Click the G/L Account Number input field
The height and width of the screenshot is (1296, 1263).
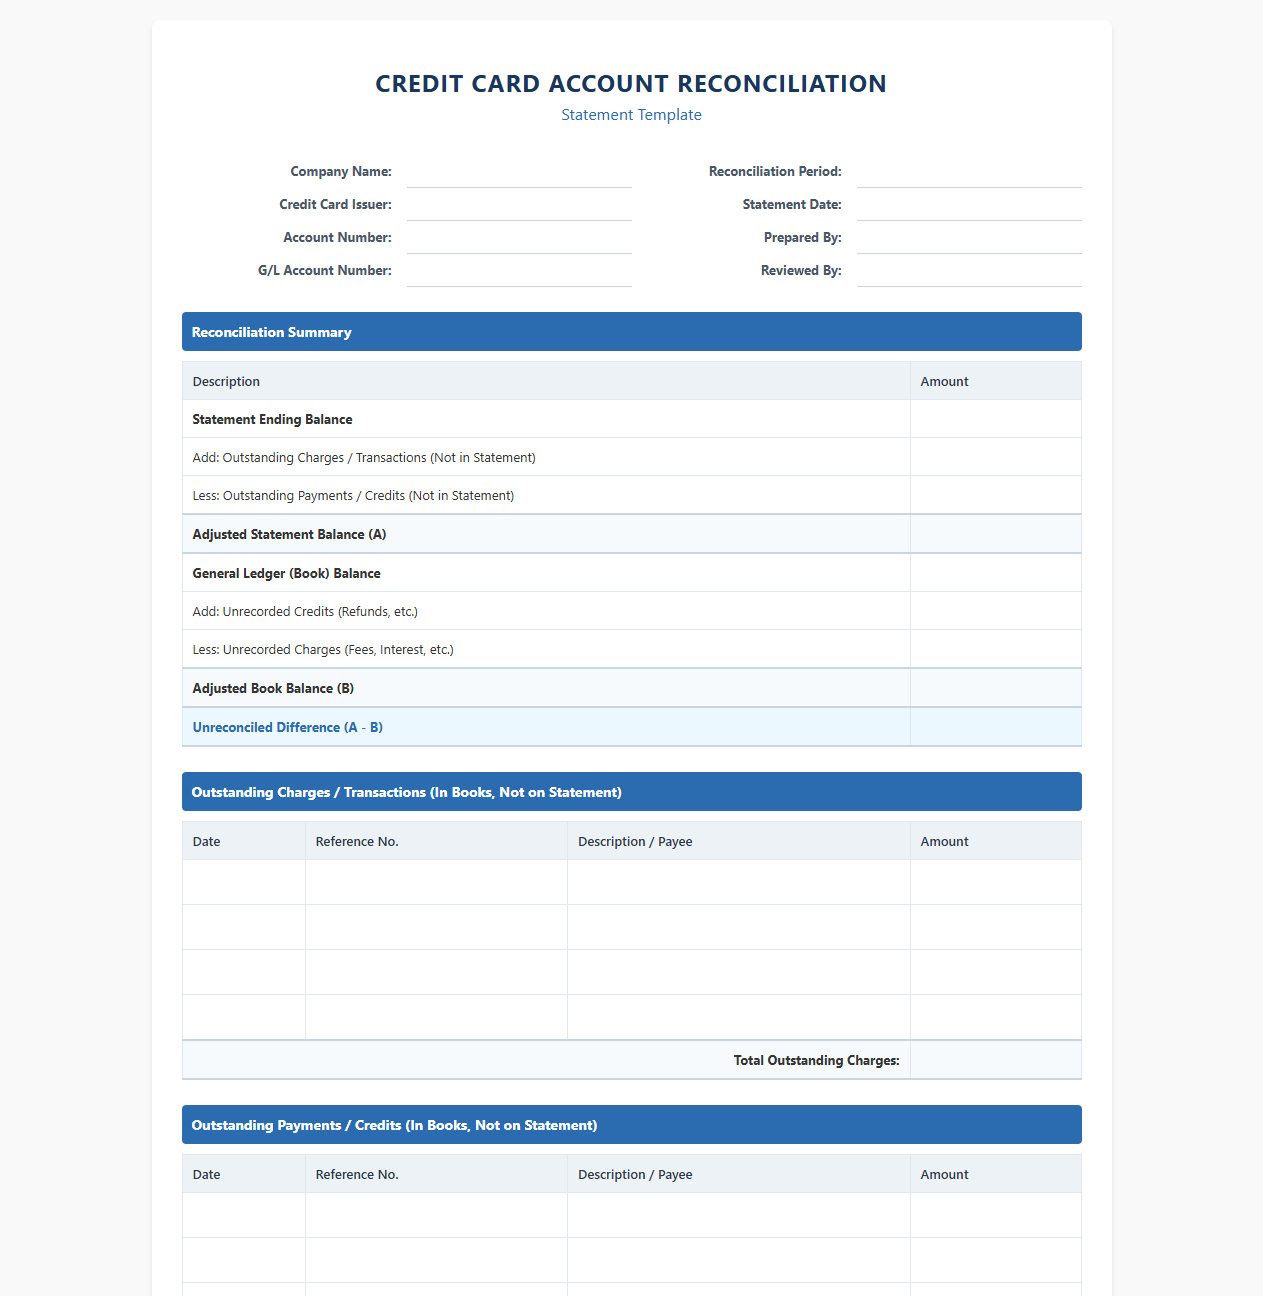click(x=519, y=271)
